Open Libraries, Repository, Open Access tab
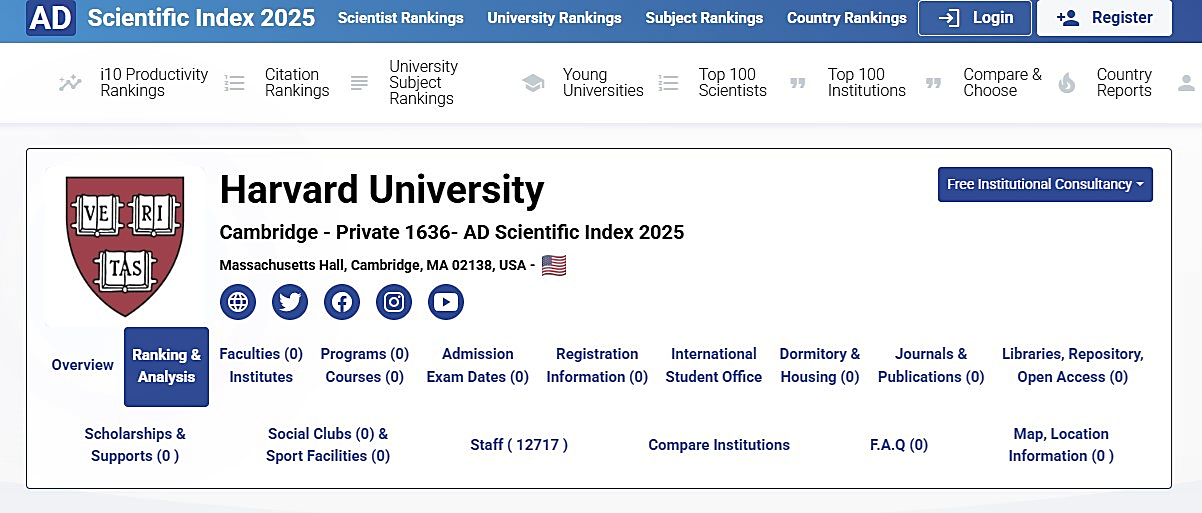 click(x=1073, y=365)
